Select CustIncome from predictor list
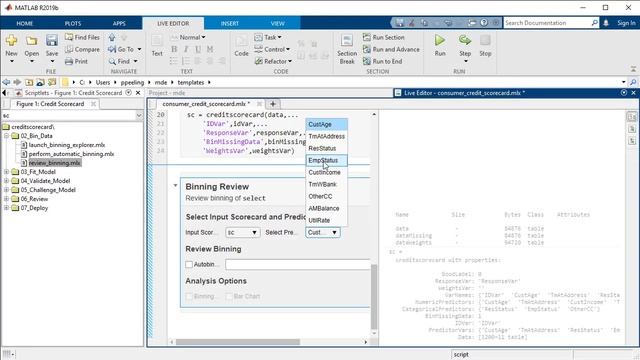 pyautogui.click(x=327, y=172)
